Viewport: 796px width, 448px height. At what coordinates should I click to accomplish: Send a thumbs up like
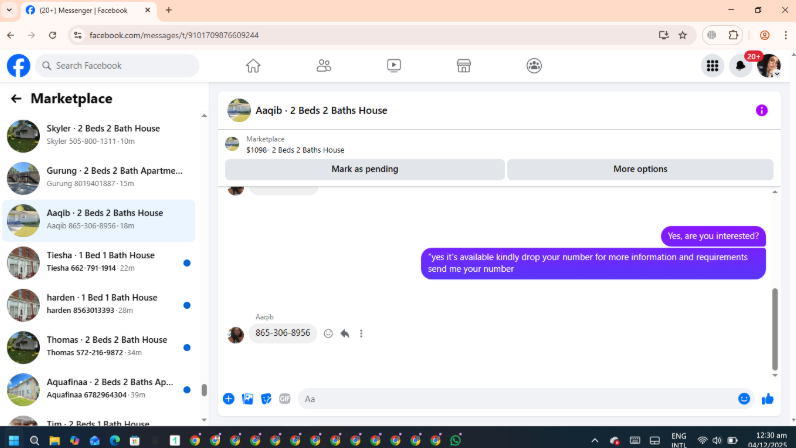pyautogui.click(x=768, y=399)
